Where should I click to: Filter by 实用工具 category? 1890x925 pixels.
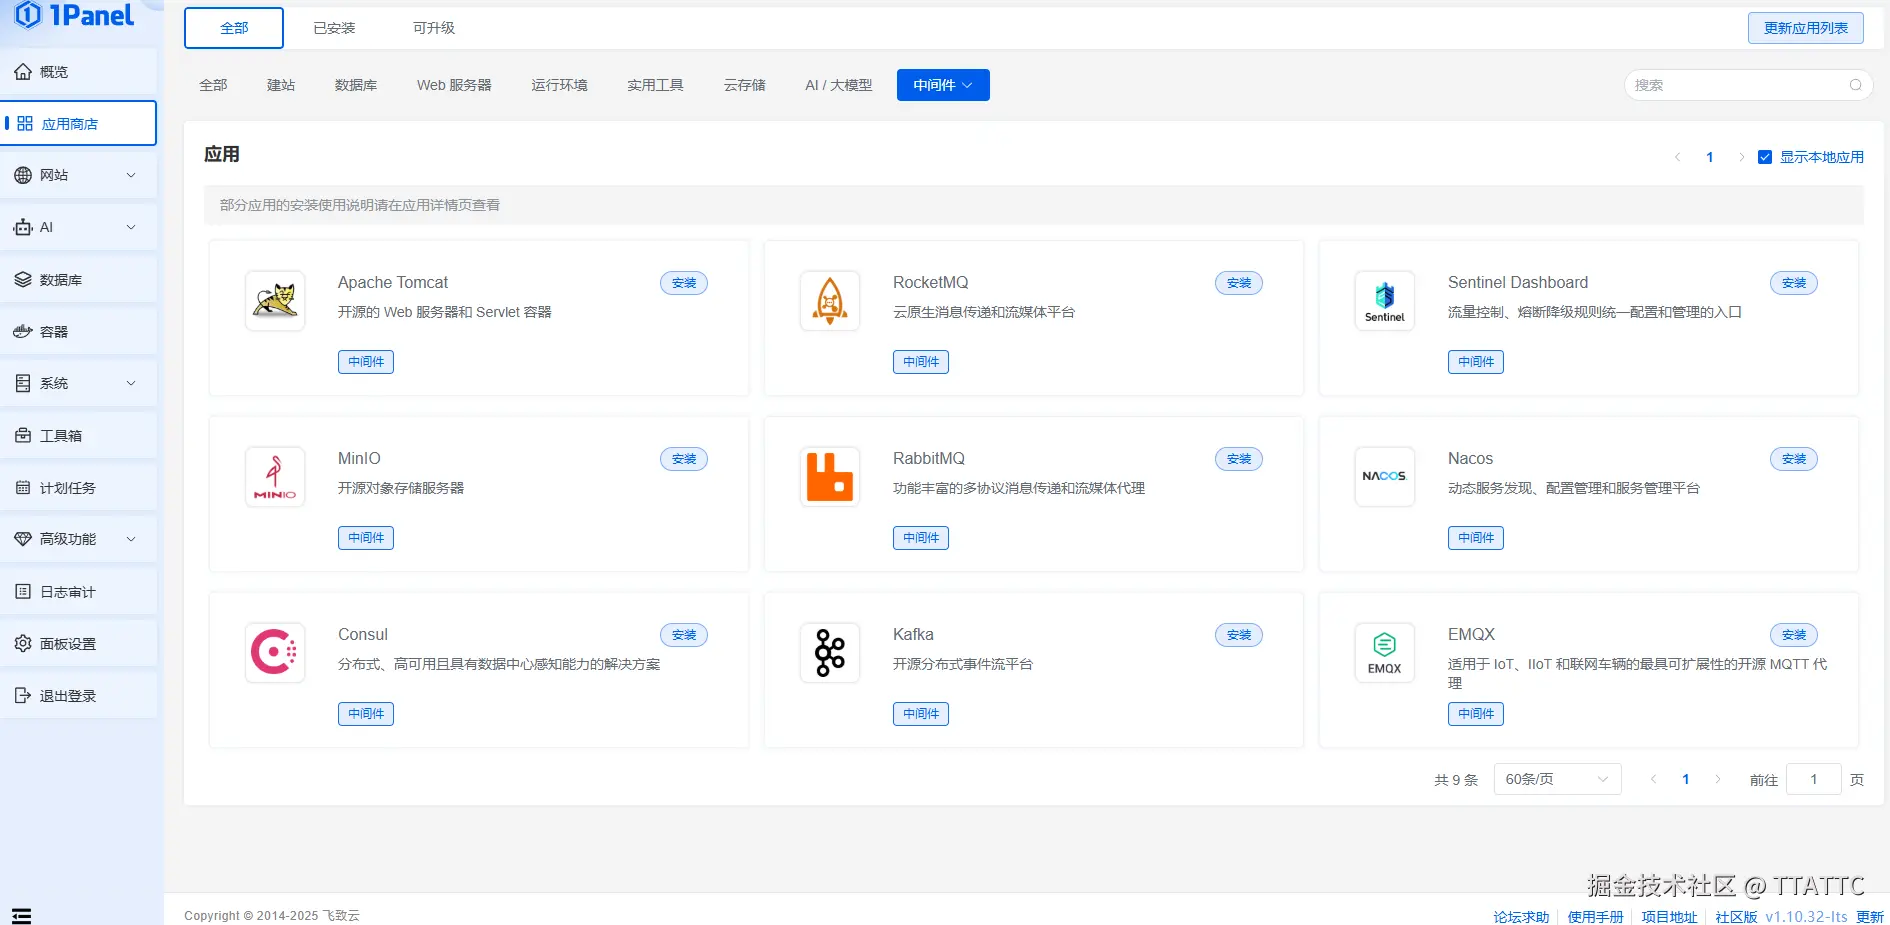tap(655, 85)
